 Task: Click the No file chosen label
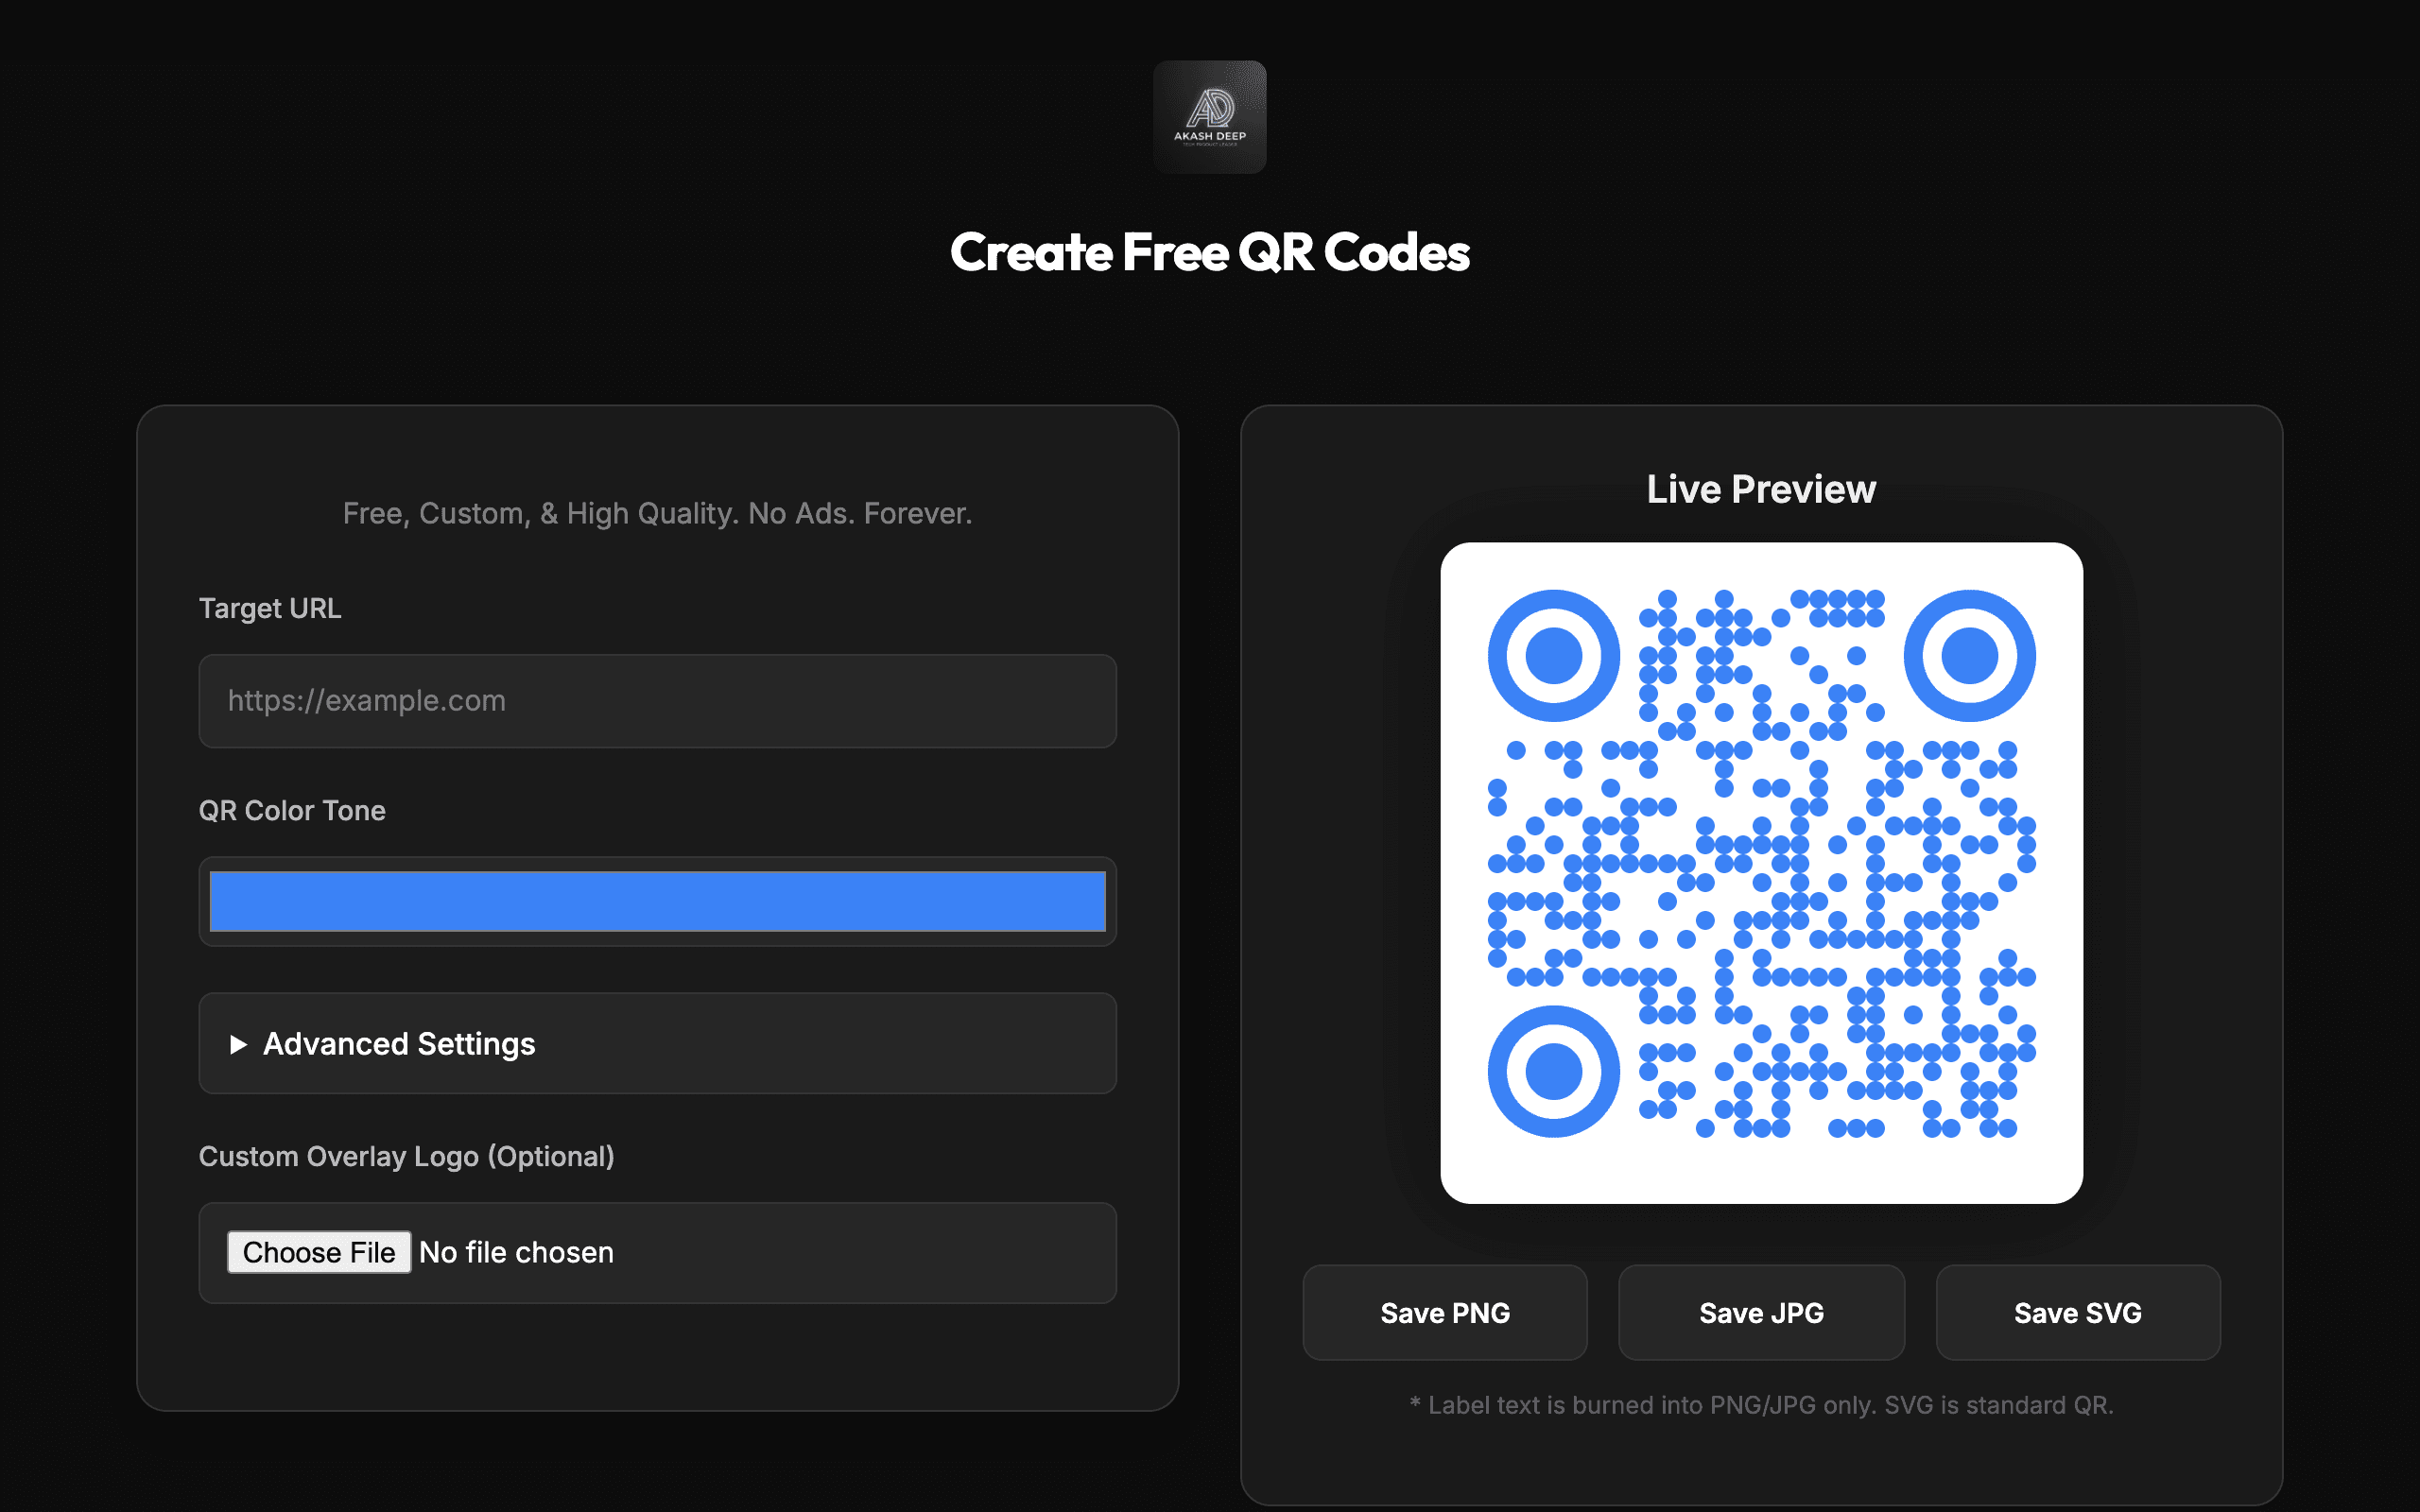tap(516, 1251)
